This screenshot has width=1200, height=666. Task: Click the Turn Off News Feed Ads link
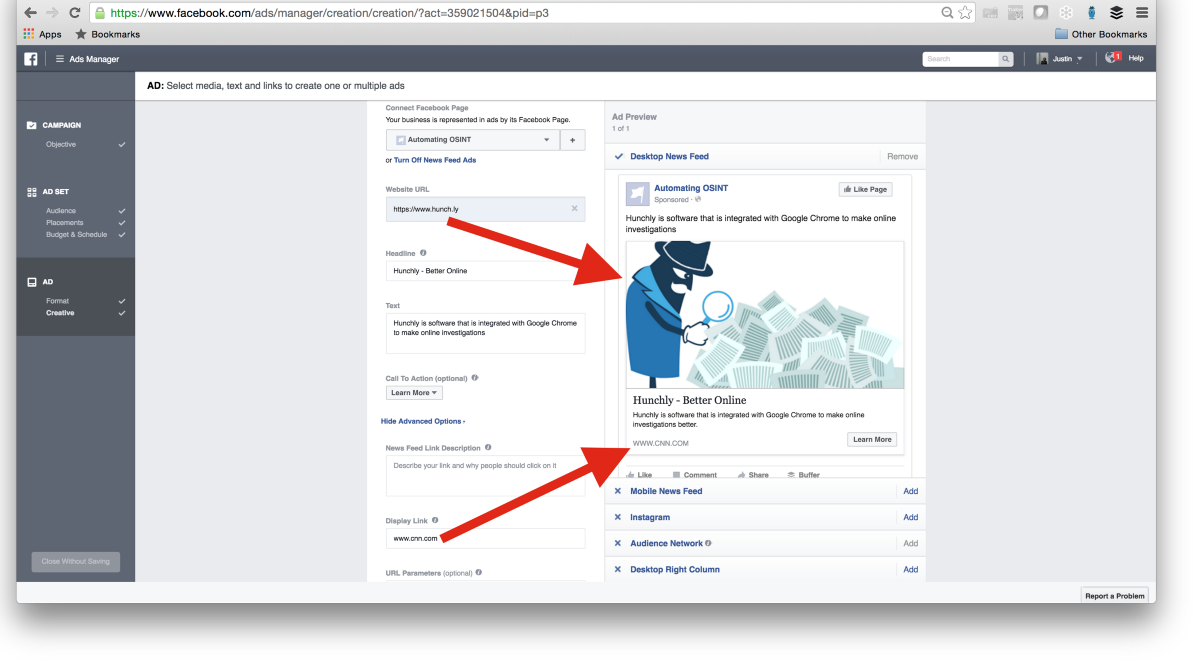tap(435, 160)
